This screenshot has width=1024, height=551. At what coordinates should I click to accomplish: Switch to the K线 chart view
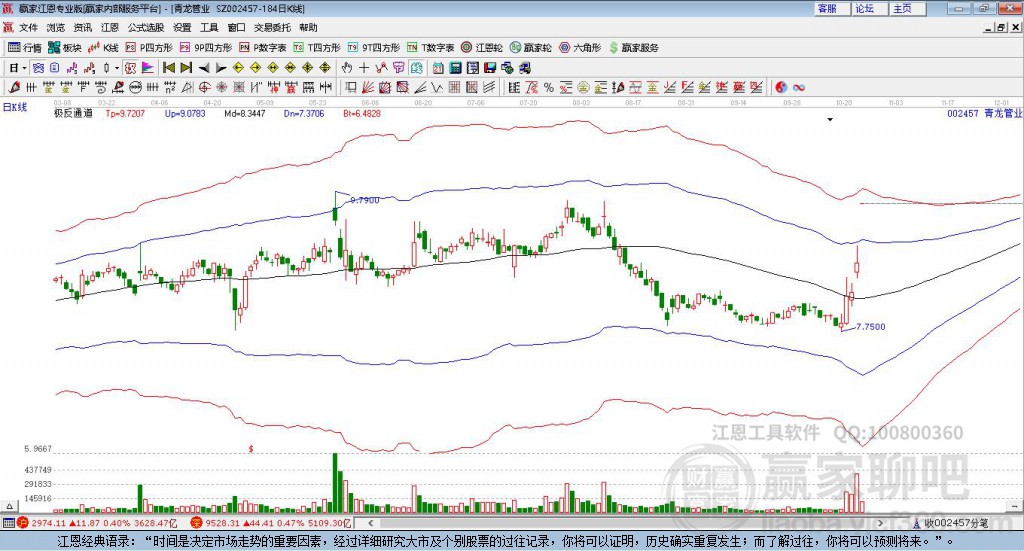point(103,48)
